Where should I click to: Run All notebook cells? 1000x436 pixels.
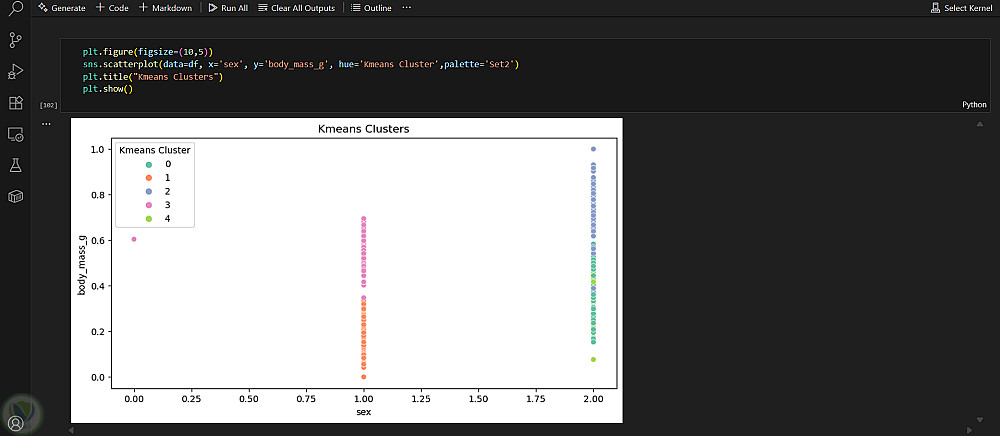(x=227, y=7)
